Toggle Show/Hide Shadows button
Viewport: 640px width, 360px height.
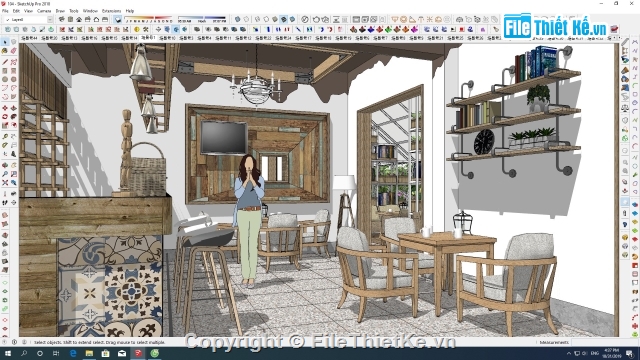118,19
